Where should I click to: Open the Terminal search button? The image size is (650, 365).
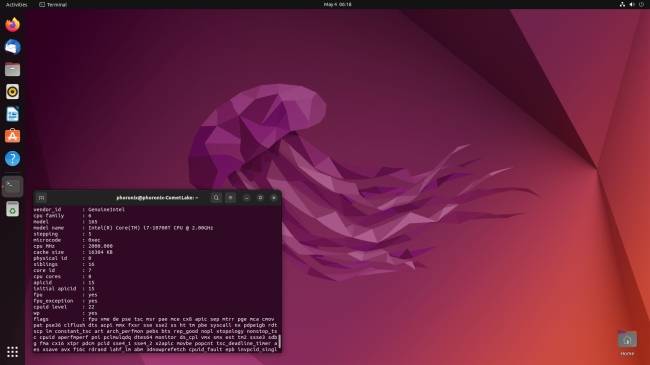(216, 198)
